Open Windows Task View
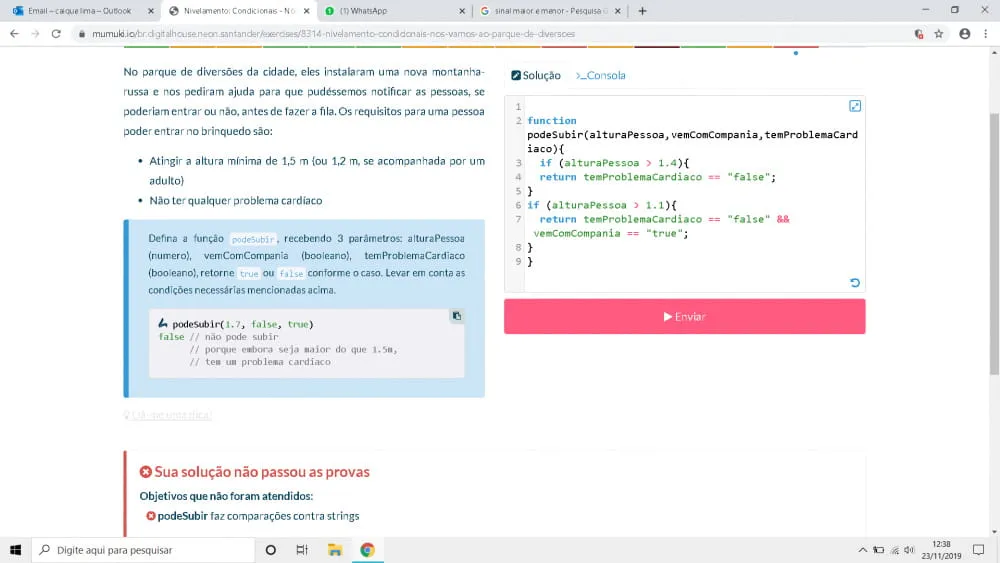Viewport: 1000px width, 563px height. tap(302, 550)
